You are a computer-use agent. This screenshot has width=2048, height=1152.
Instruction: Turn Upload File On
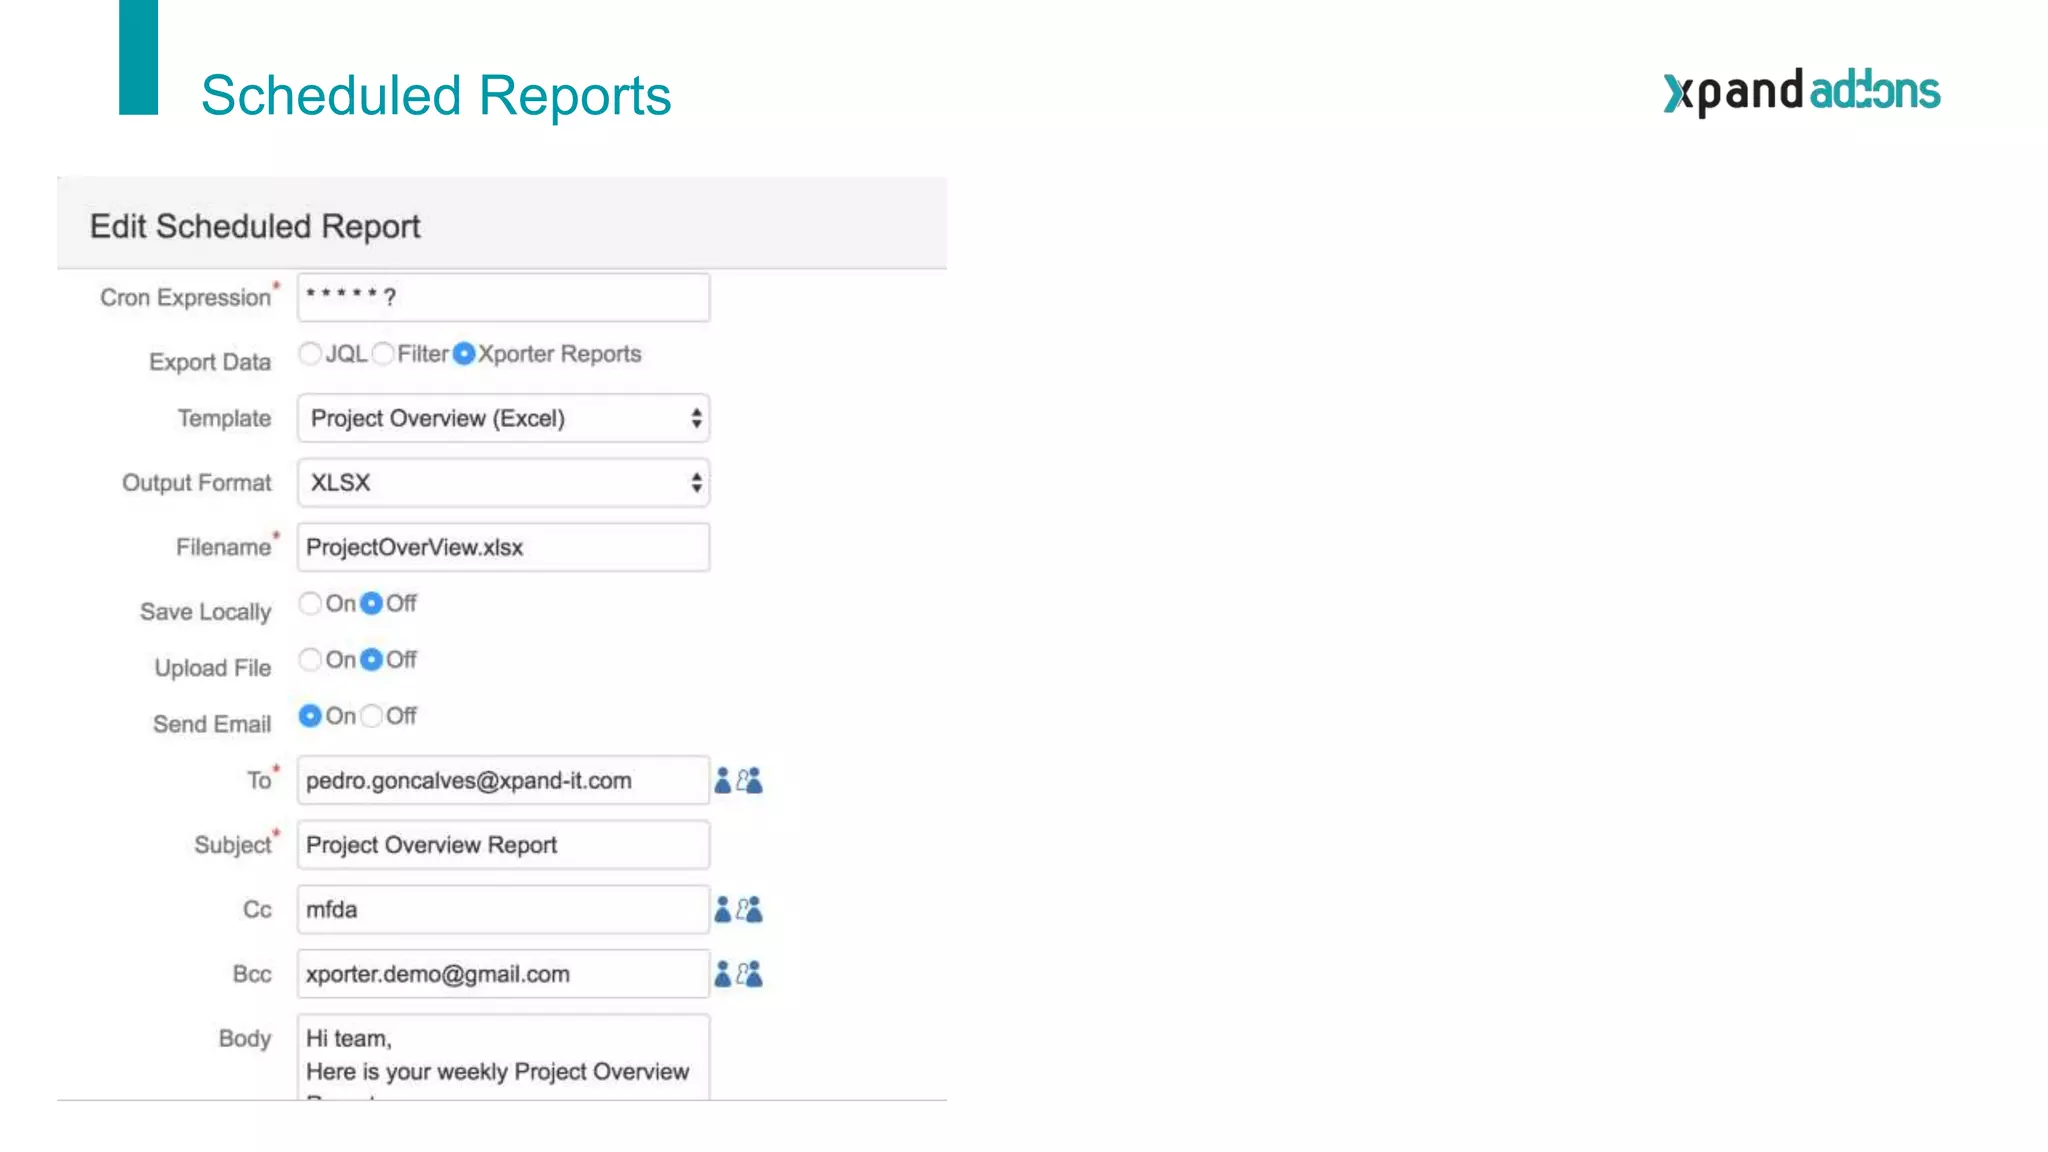tap(310, 660)
